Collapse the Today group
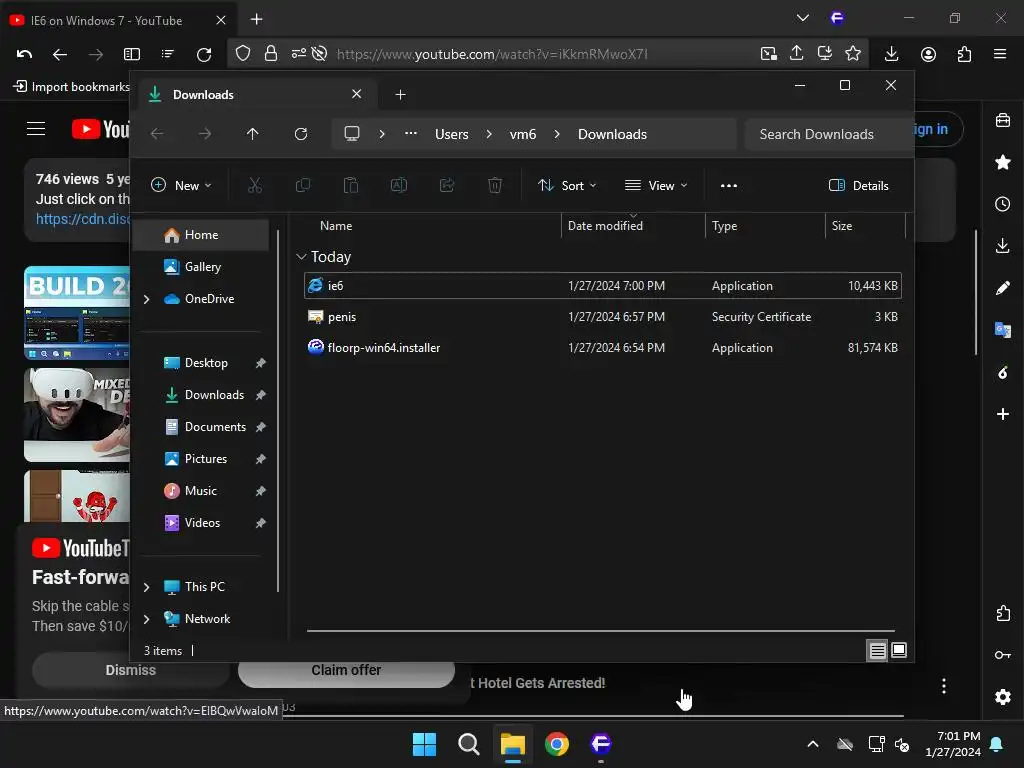This screenshot has width=1024, height=768. 301,257
